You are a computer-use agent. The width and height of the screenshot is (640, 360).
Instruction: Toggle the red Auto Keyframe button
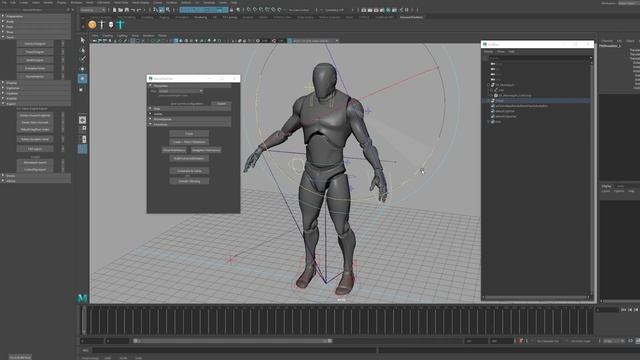[521, 341]
